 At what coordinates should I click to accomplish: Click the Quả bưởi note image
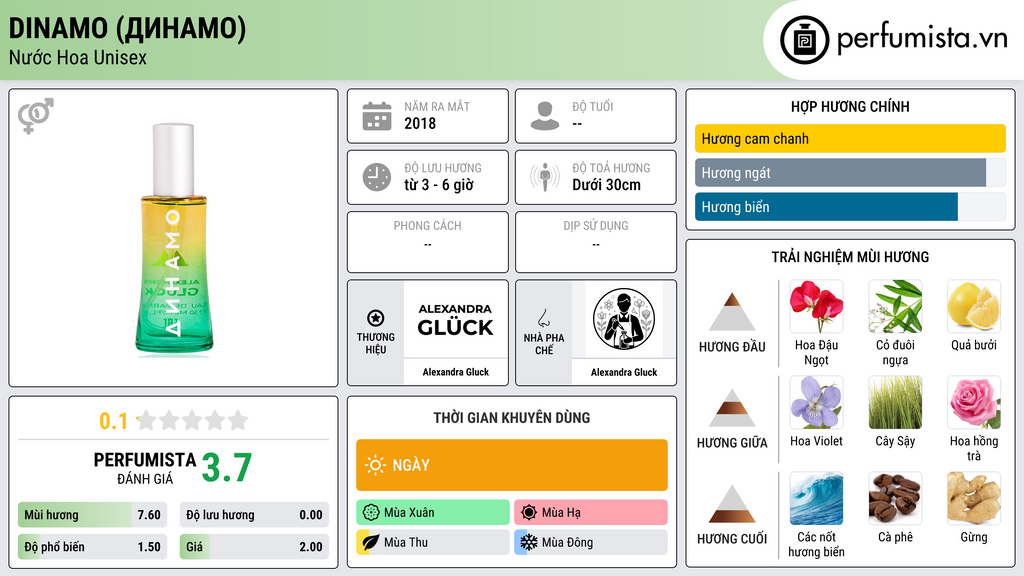pyautogui.click(x=974, y=307)
